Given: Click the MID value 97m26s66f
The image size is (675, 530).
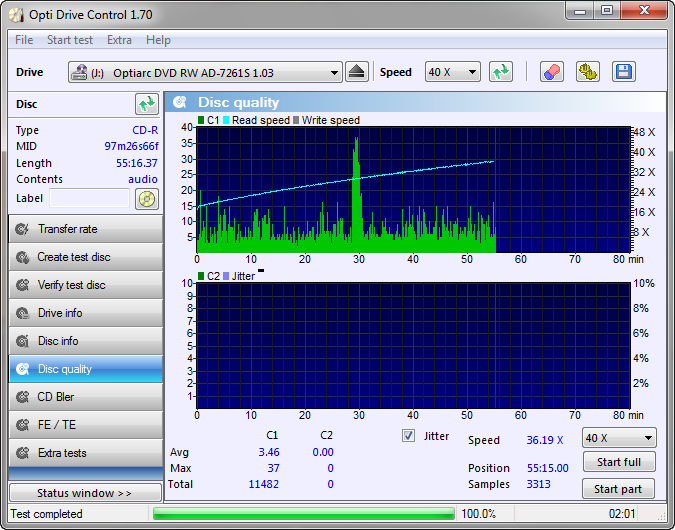Looking at the screenshot, I should (131, 146).
